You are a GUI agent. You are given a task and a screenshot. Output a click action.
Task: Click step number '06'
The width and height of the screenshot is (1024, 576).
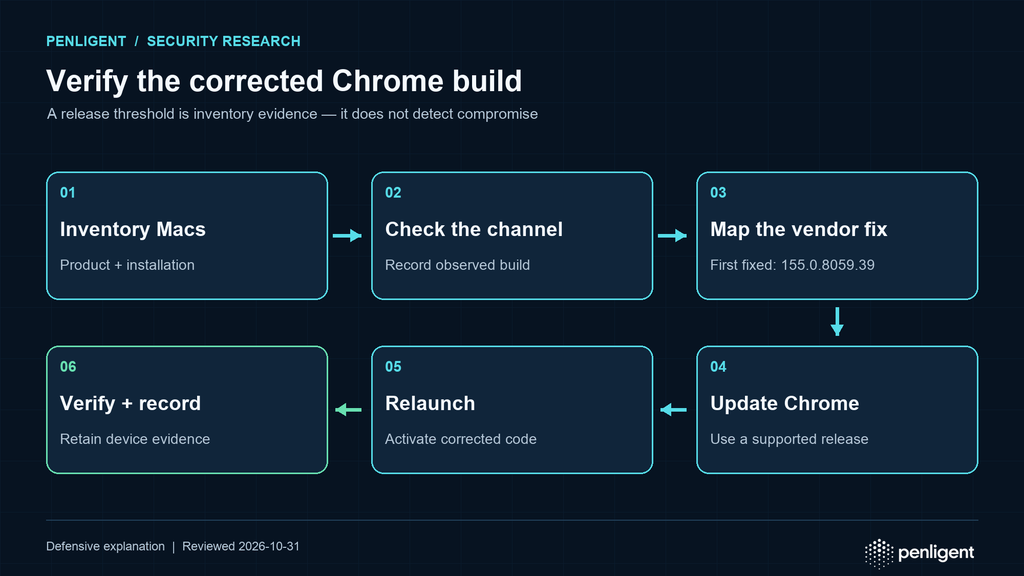point(68,367)
